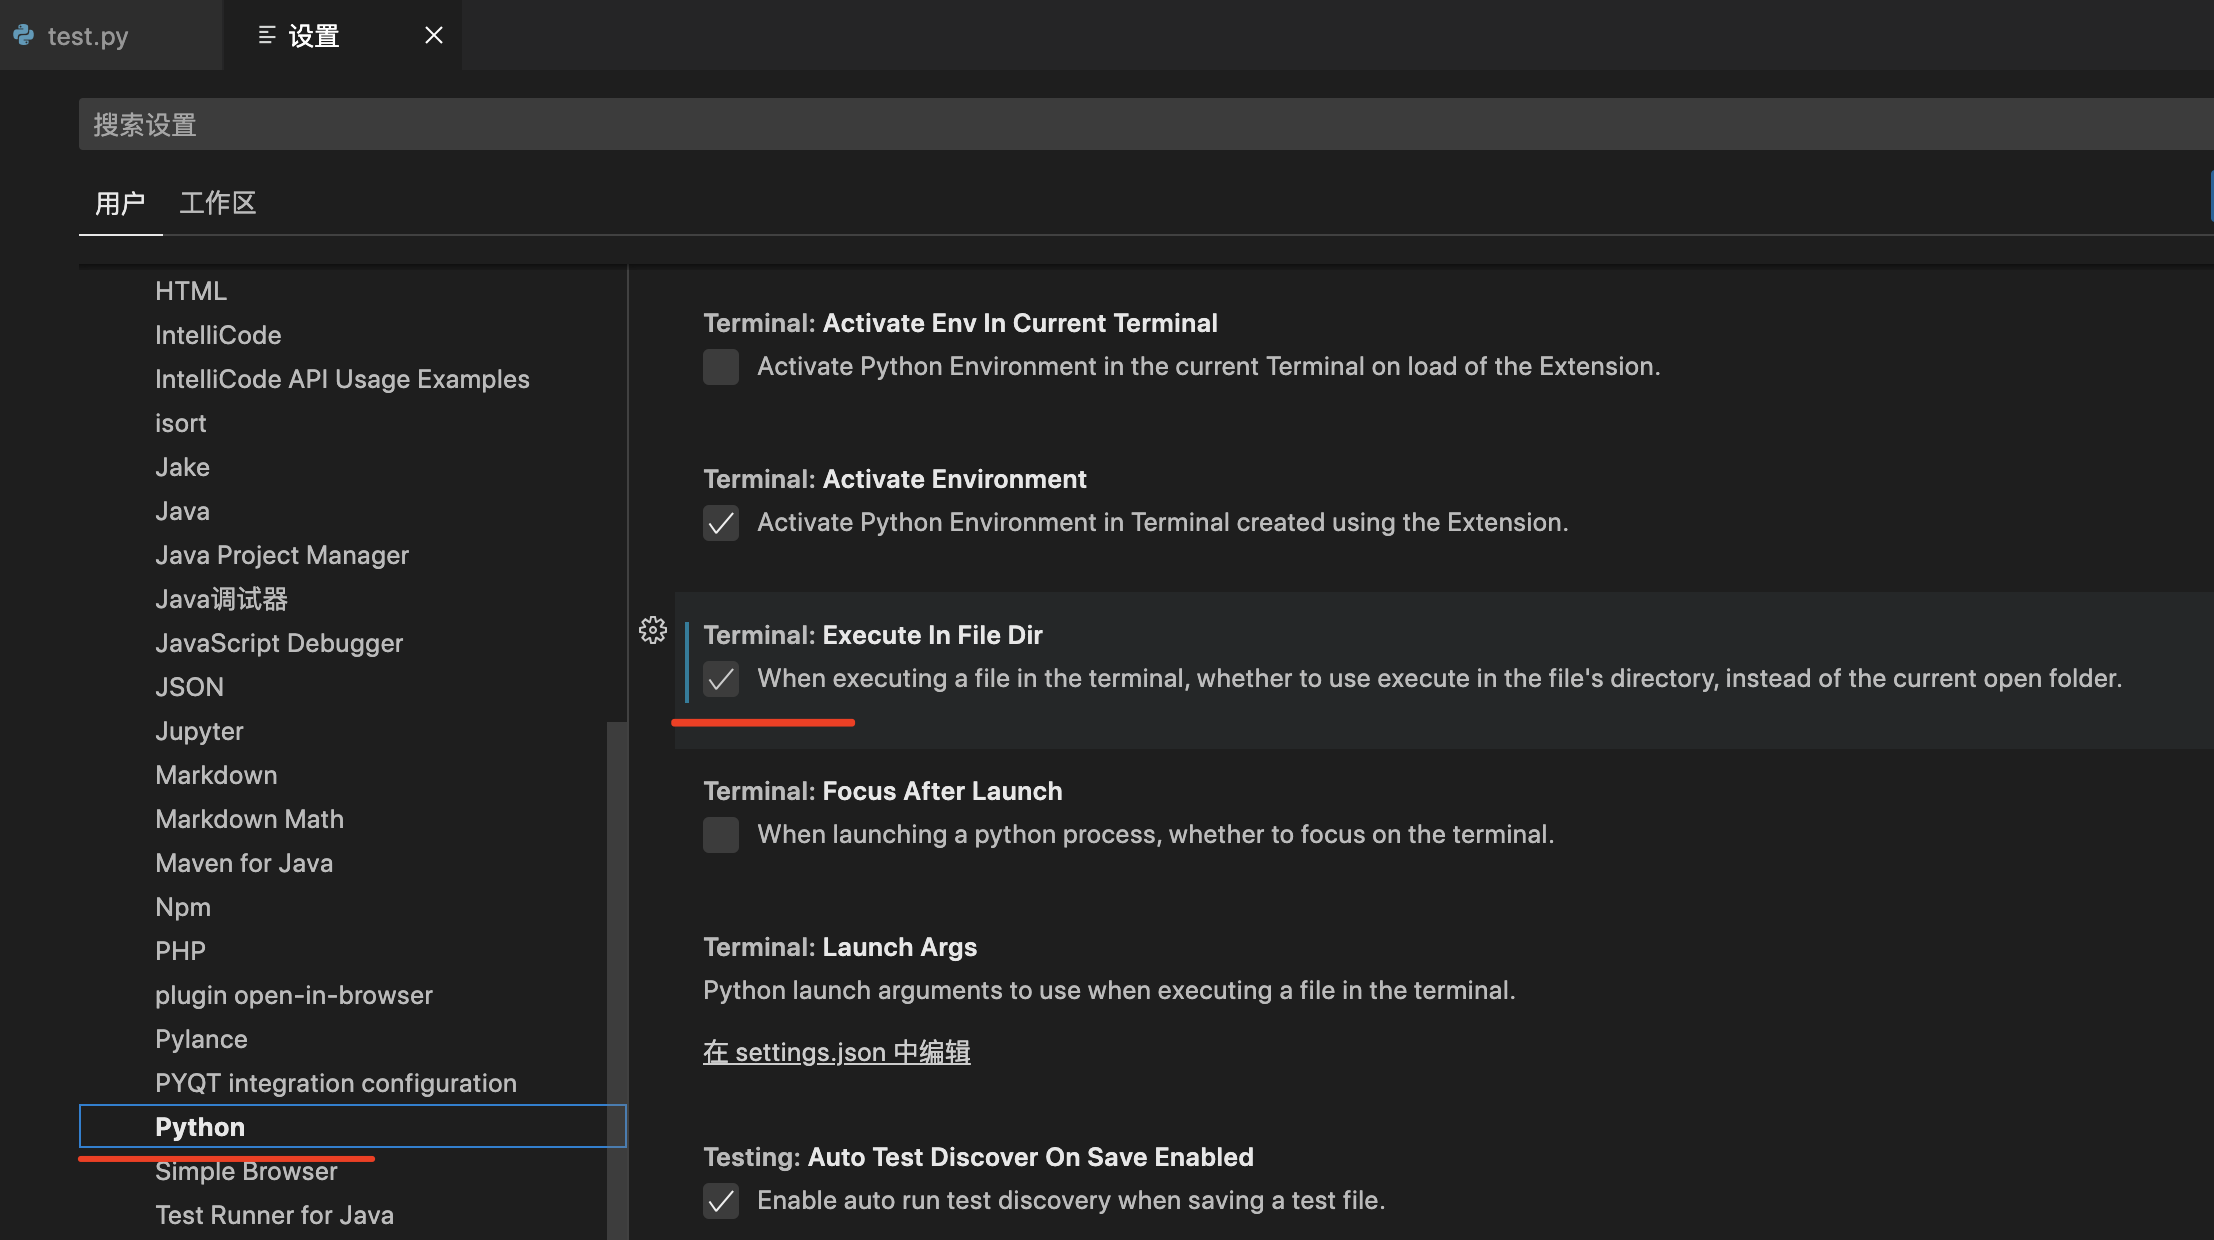Click the Python file icon on test.py tab

pos(24,36)
